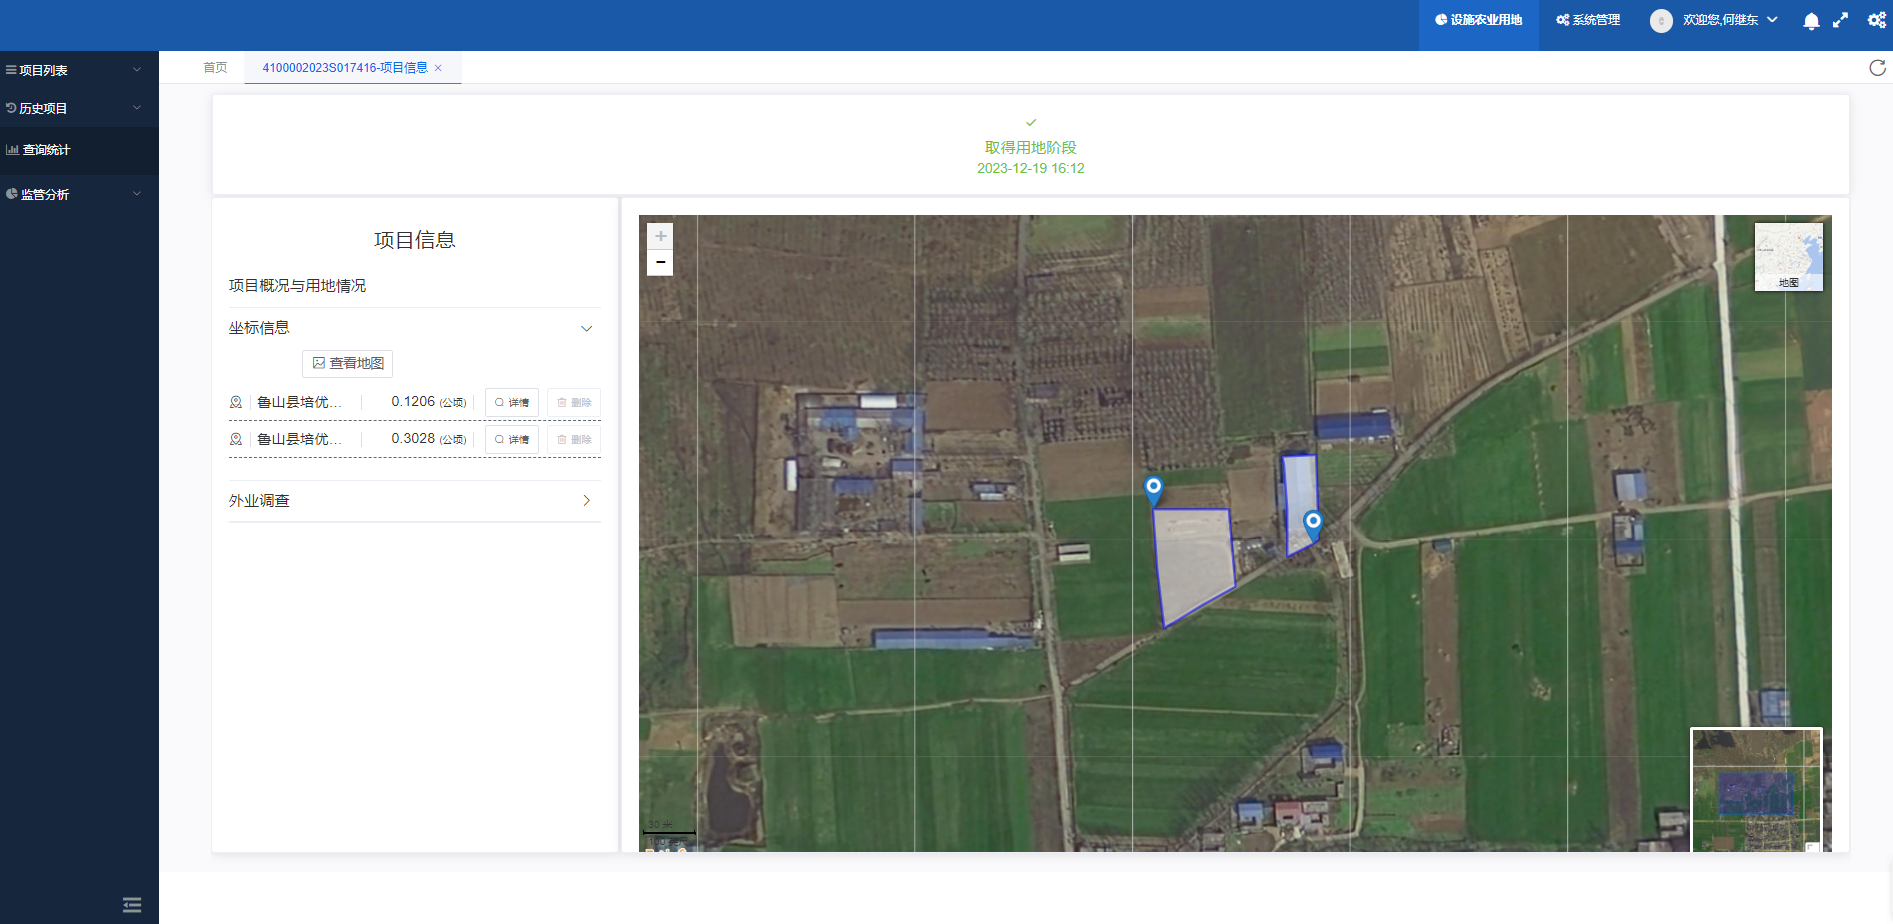Image resolution: width=1893 pixels, height=924 pixels.
Task: Open the 系统管理 menu
Action: (x=1588, y=20)
